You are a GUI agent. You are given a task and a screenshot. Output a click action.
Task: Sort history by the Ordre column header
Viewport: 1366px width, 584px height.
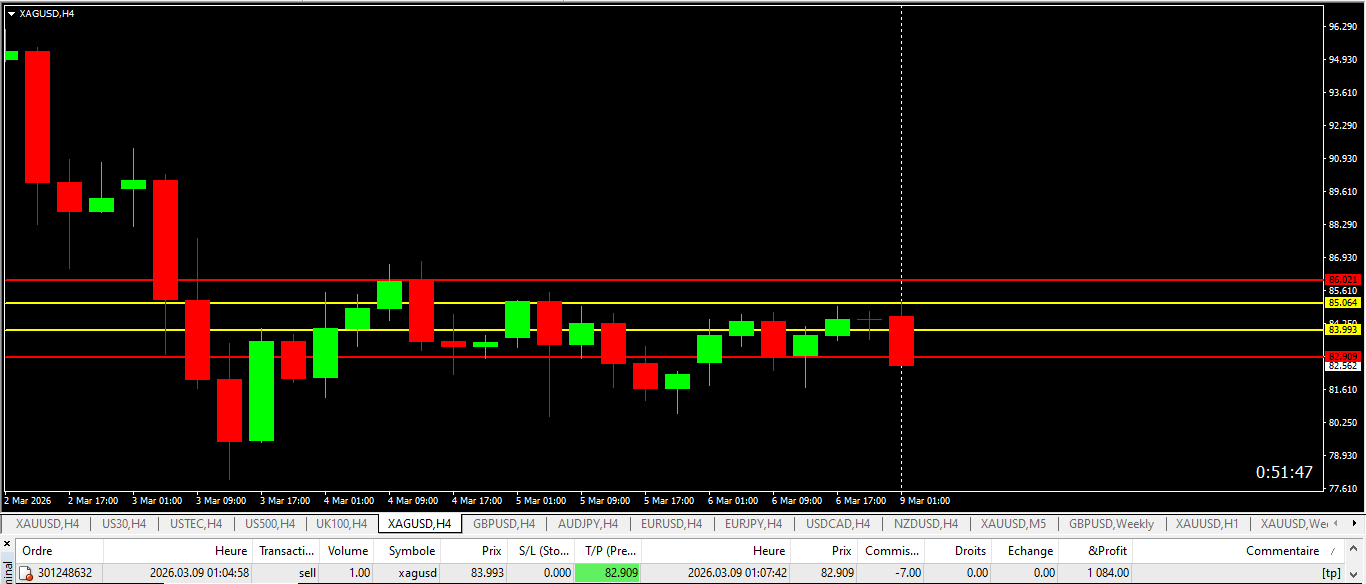(x=61, y=551)
